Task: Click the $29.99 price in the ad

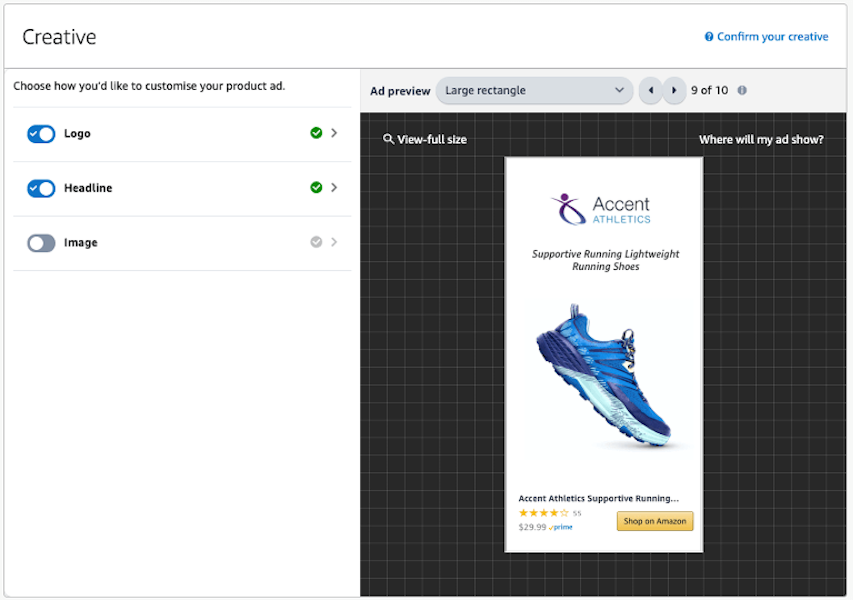Action: [x=532, y=527]
